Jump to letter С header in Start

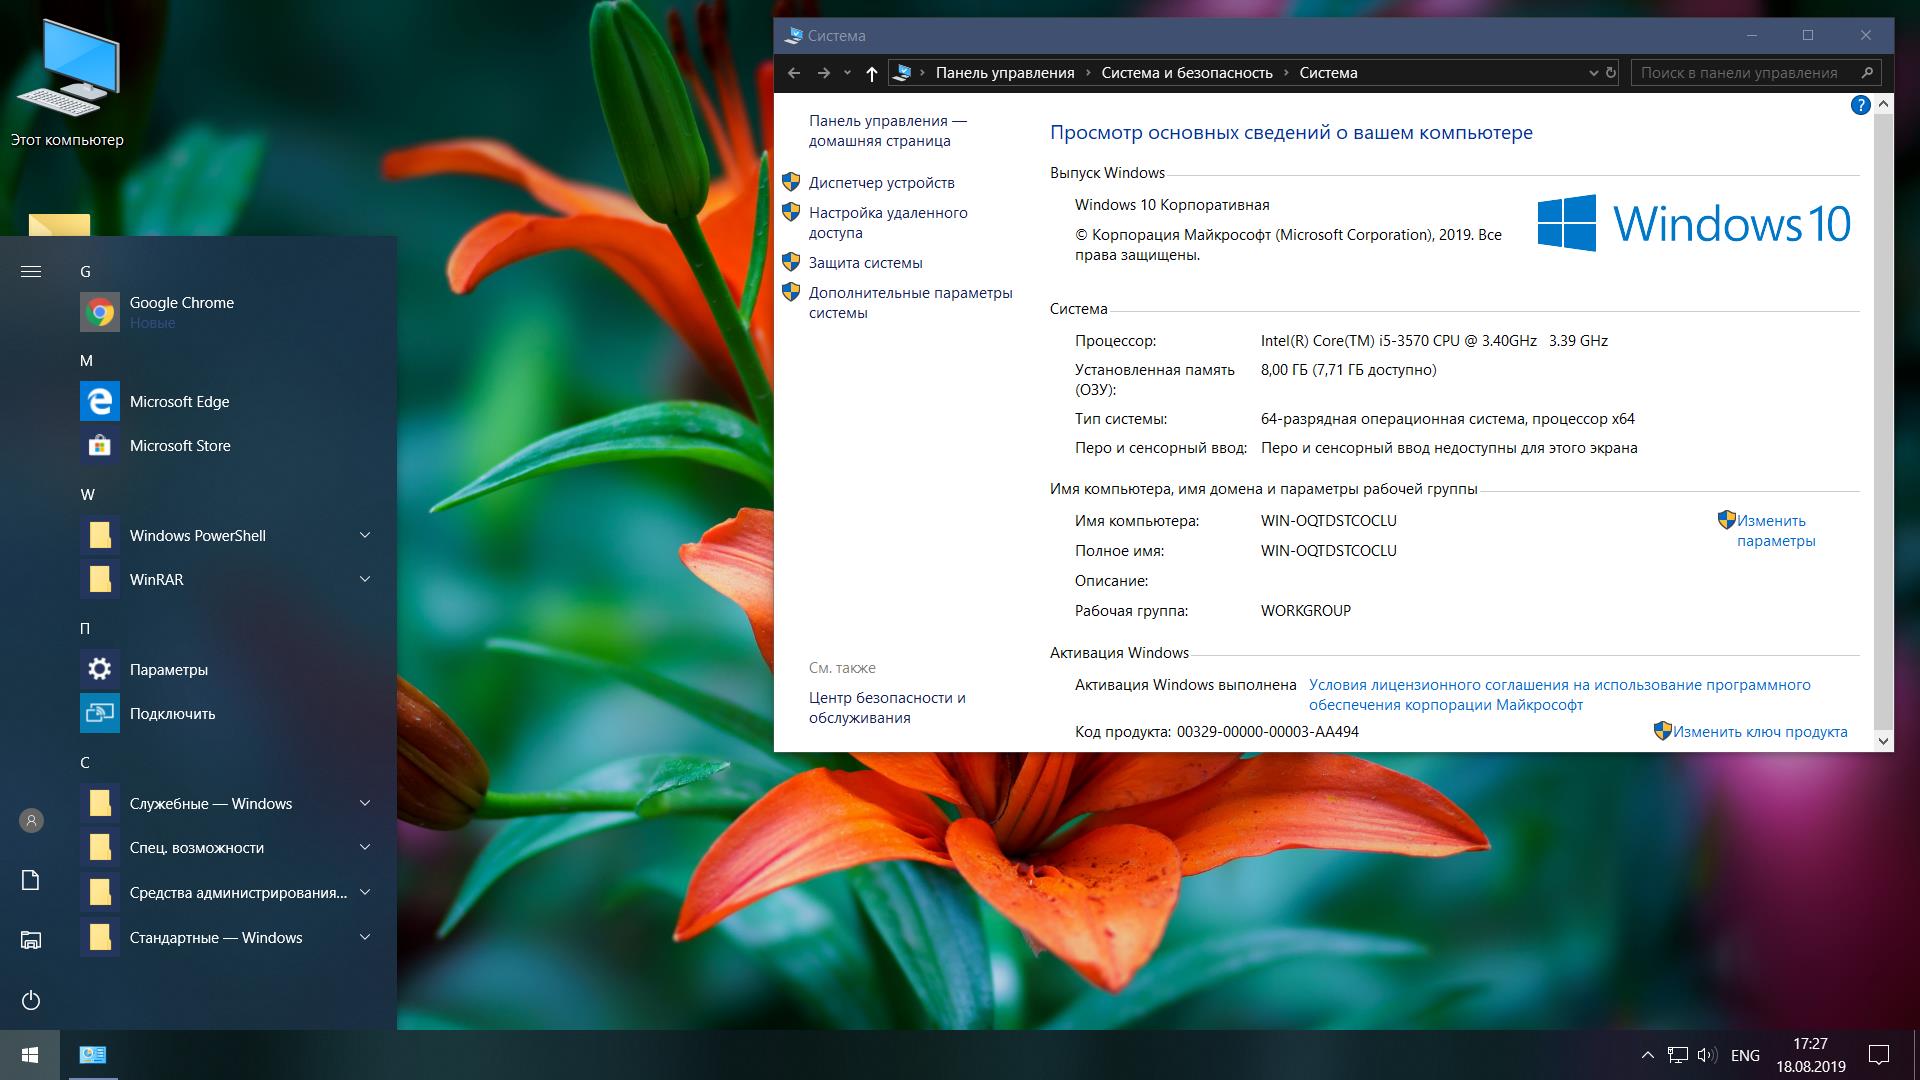(85, 762)
